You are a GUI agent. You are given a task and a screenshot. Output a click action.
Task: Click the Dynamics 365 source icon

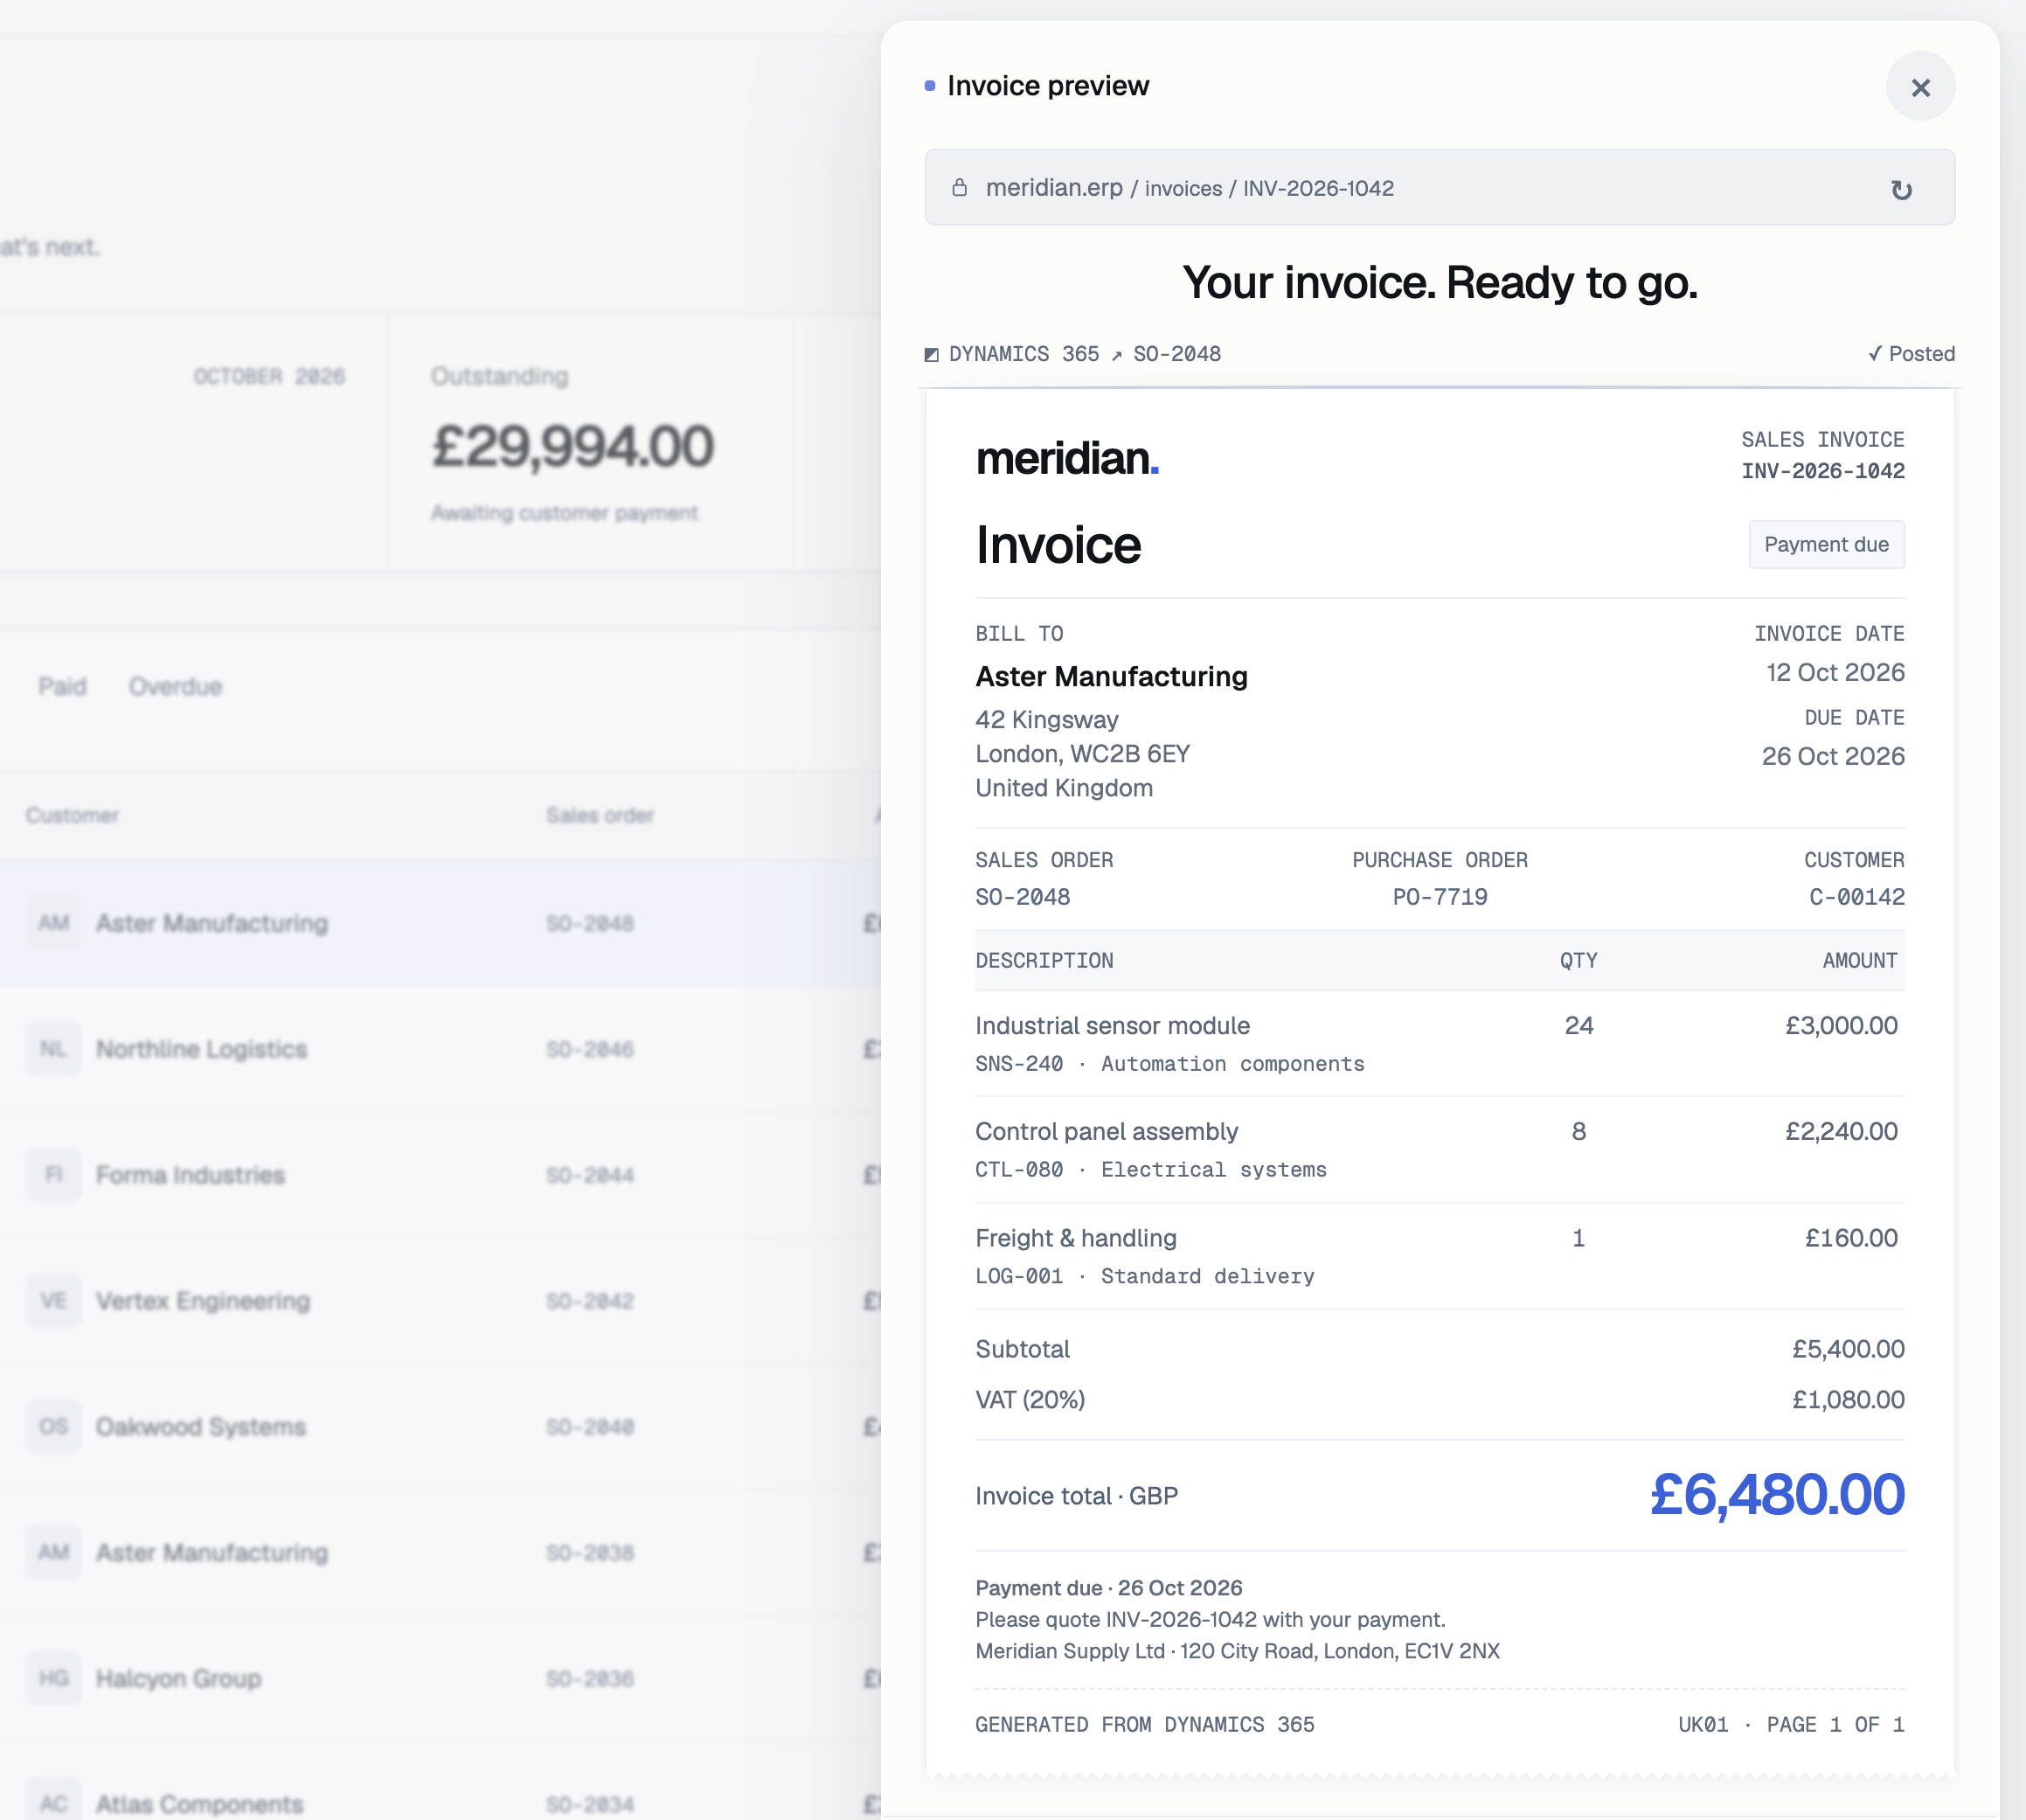tap(931, 354)
